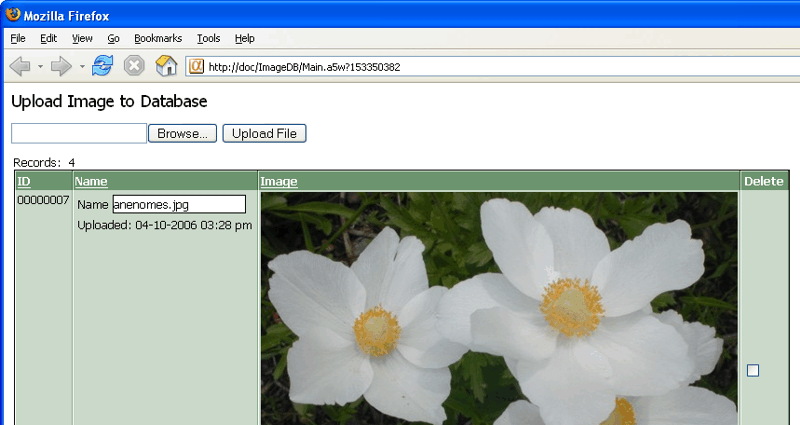Viewport: 800px width, 425px height.
Task: Click the Delete column header
Action: (763, 181)
